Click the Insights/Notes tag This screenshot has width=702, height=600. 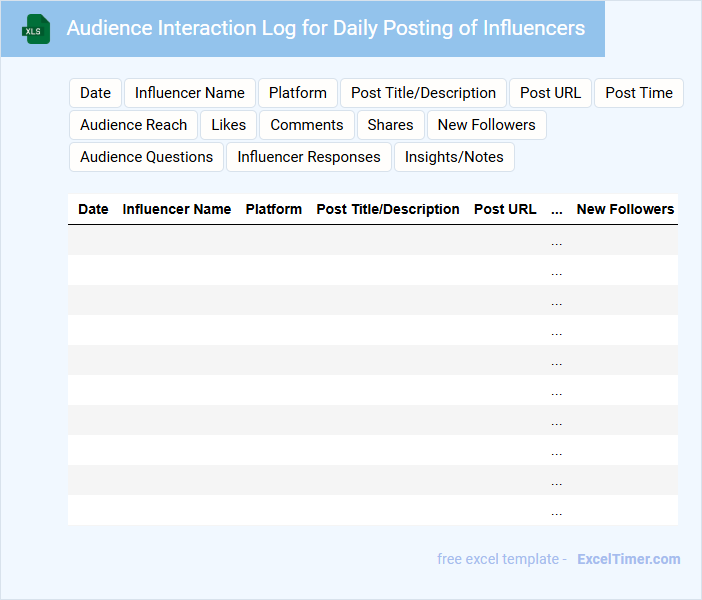(454, 157)
